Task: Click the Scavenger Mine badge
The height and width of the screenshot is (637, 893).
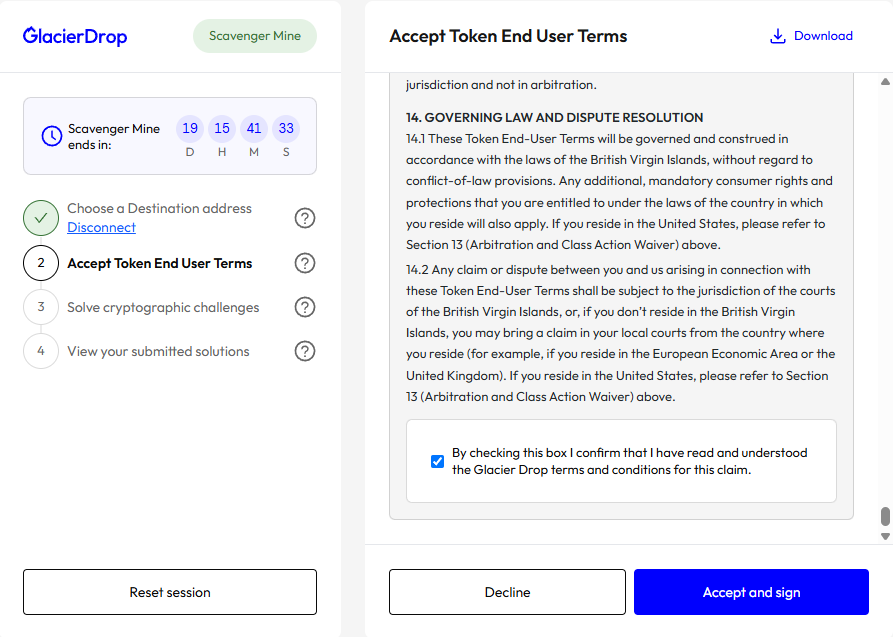Action: [254, 37]
